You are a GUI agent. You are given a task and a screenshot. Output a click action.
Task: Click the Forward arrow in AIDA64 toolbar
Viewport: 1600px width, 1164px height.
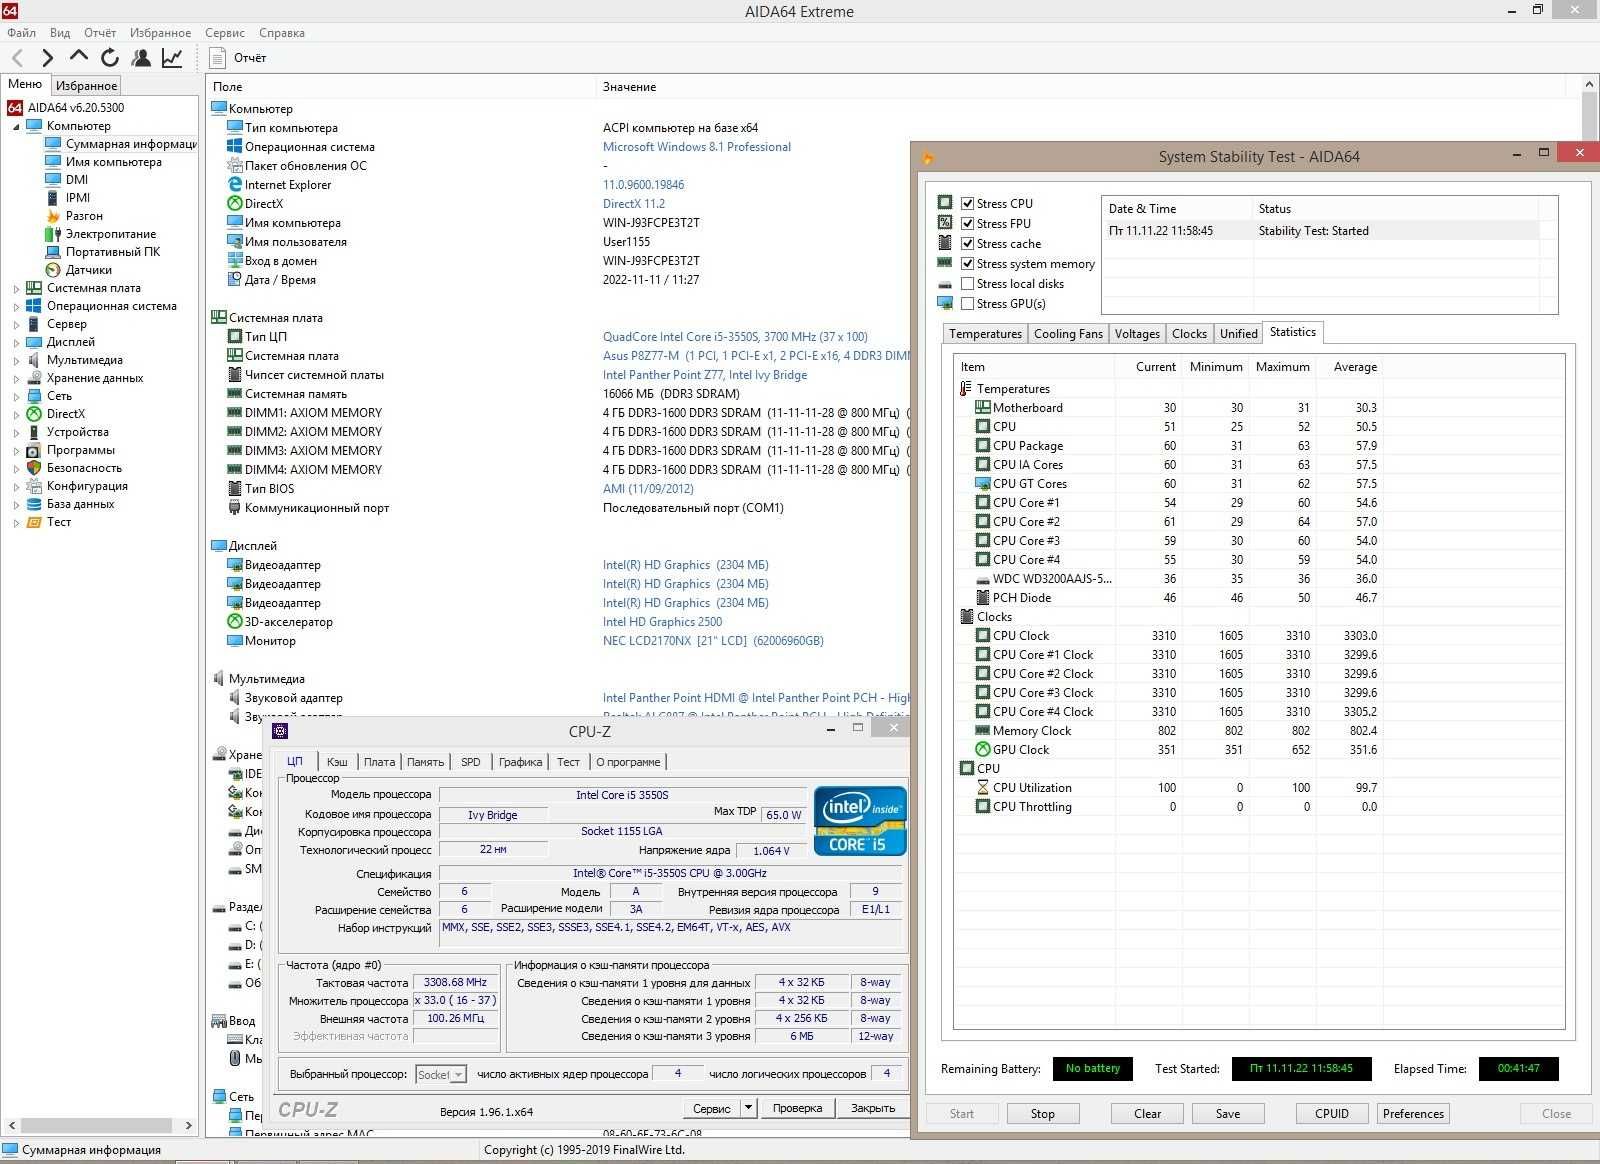tap(48, 58)
